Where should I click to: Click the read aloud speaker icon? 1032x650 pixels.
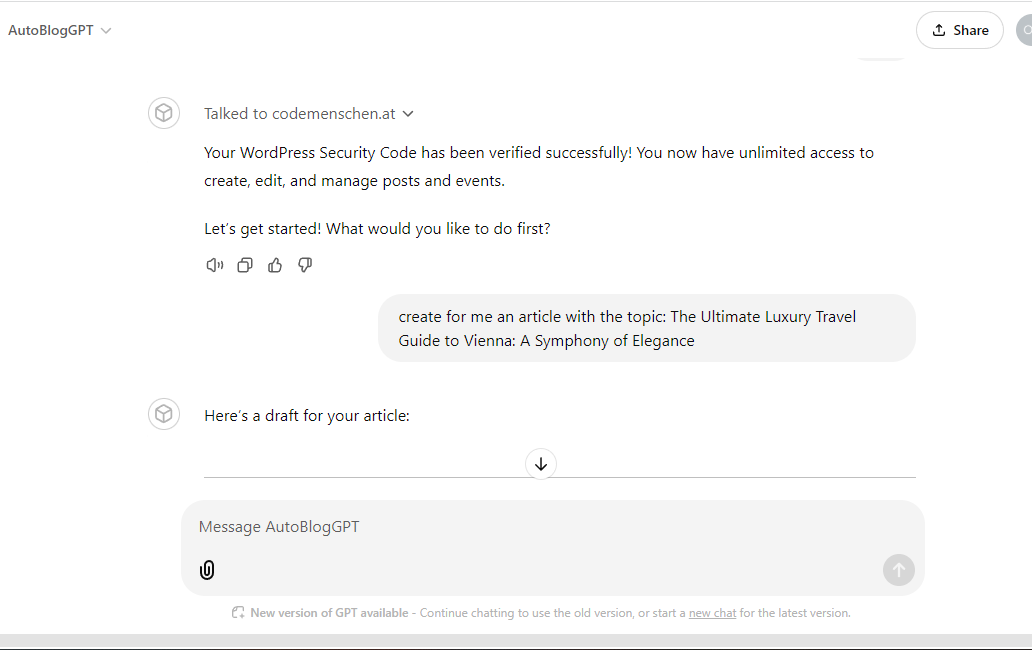tap(215, 265)
